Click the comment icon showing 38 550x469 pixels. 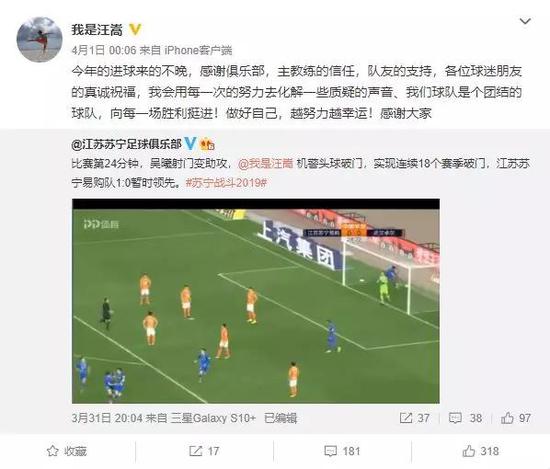455,418
